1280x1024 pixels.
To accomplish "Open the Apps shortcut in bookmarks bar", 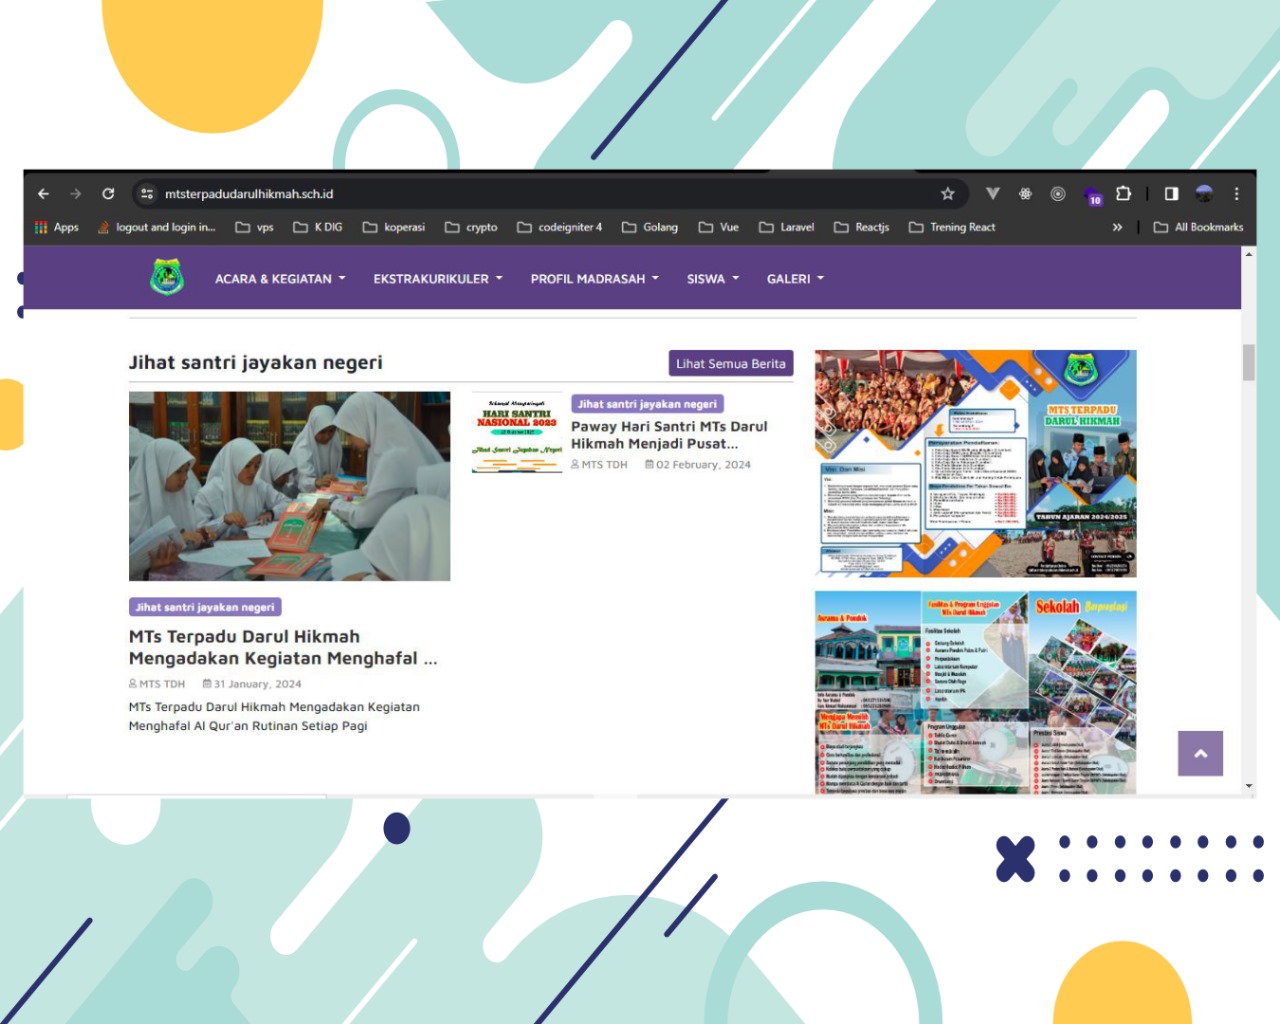I will (x=57, y=227).
